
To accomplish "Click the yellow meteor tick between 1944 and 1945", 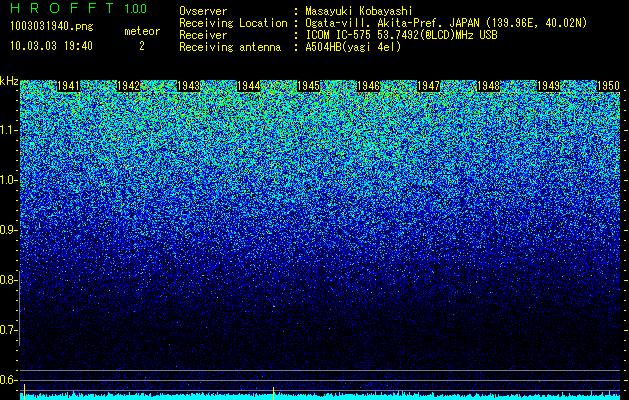I will click(x=273, y=393).
